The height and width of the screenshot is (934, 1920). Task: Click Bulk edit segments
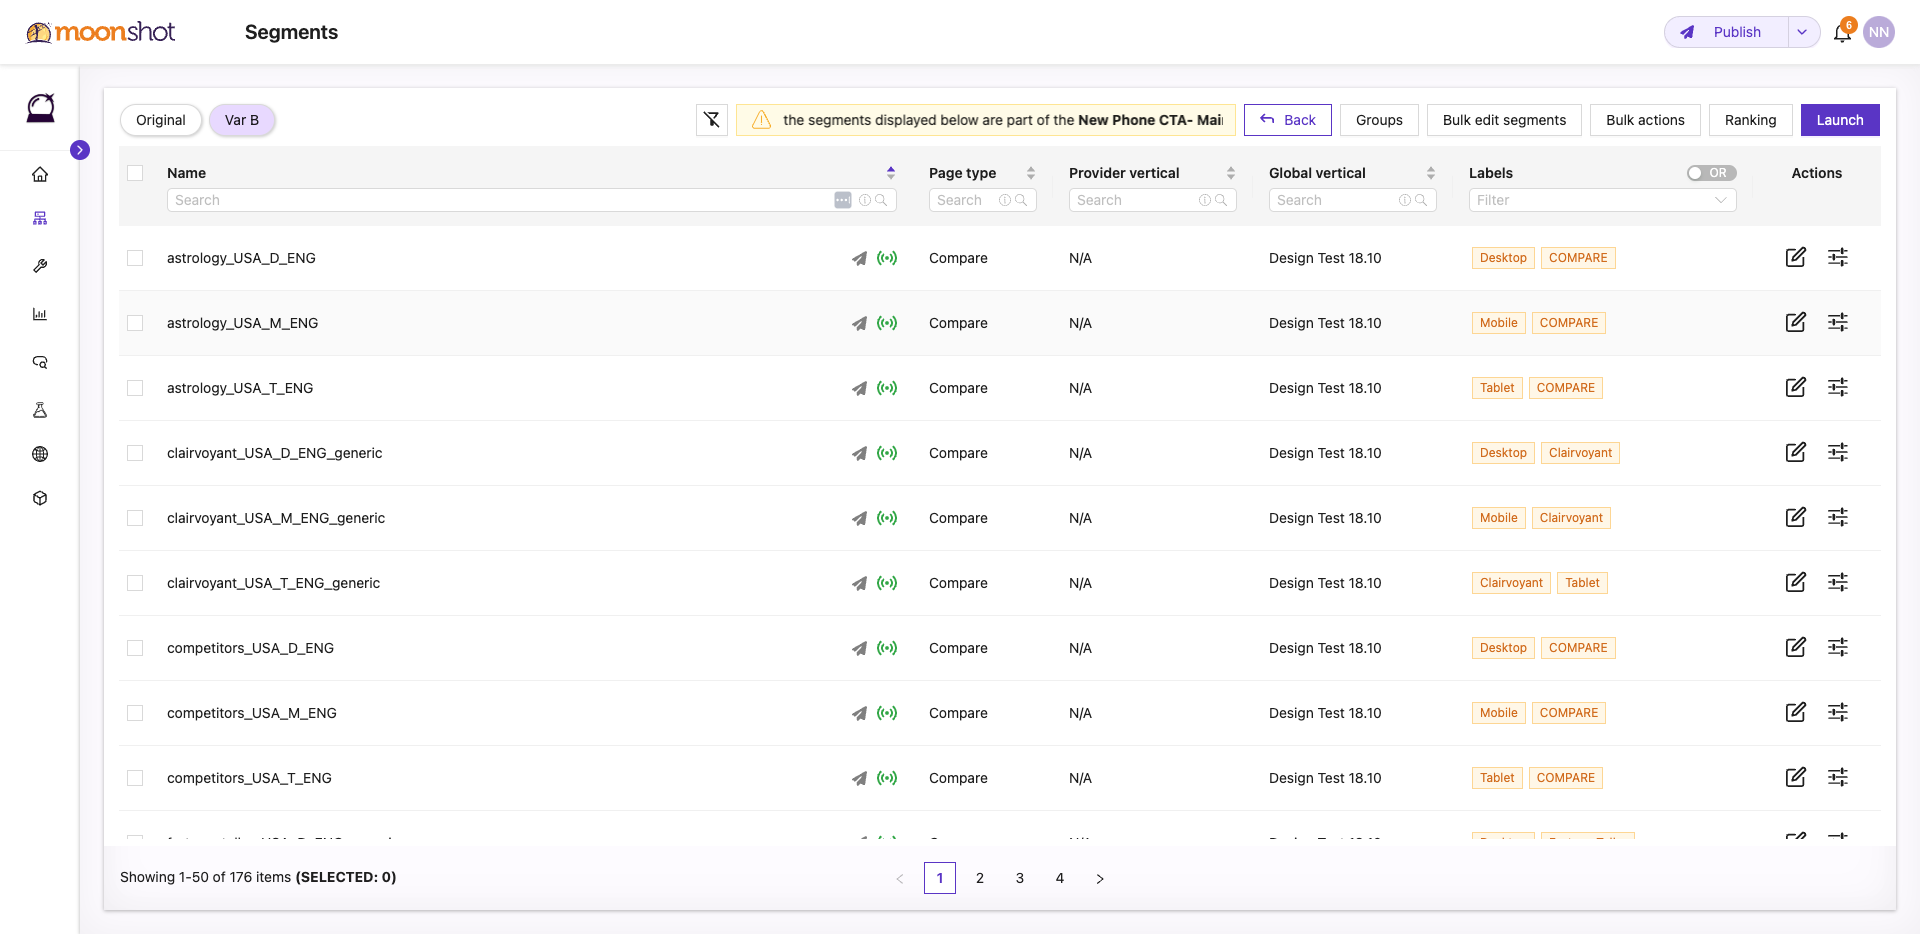click(x=1504, y=120)
